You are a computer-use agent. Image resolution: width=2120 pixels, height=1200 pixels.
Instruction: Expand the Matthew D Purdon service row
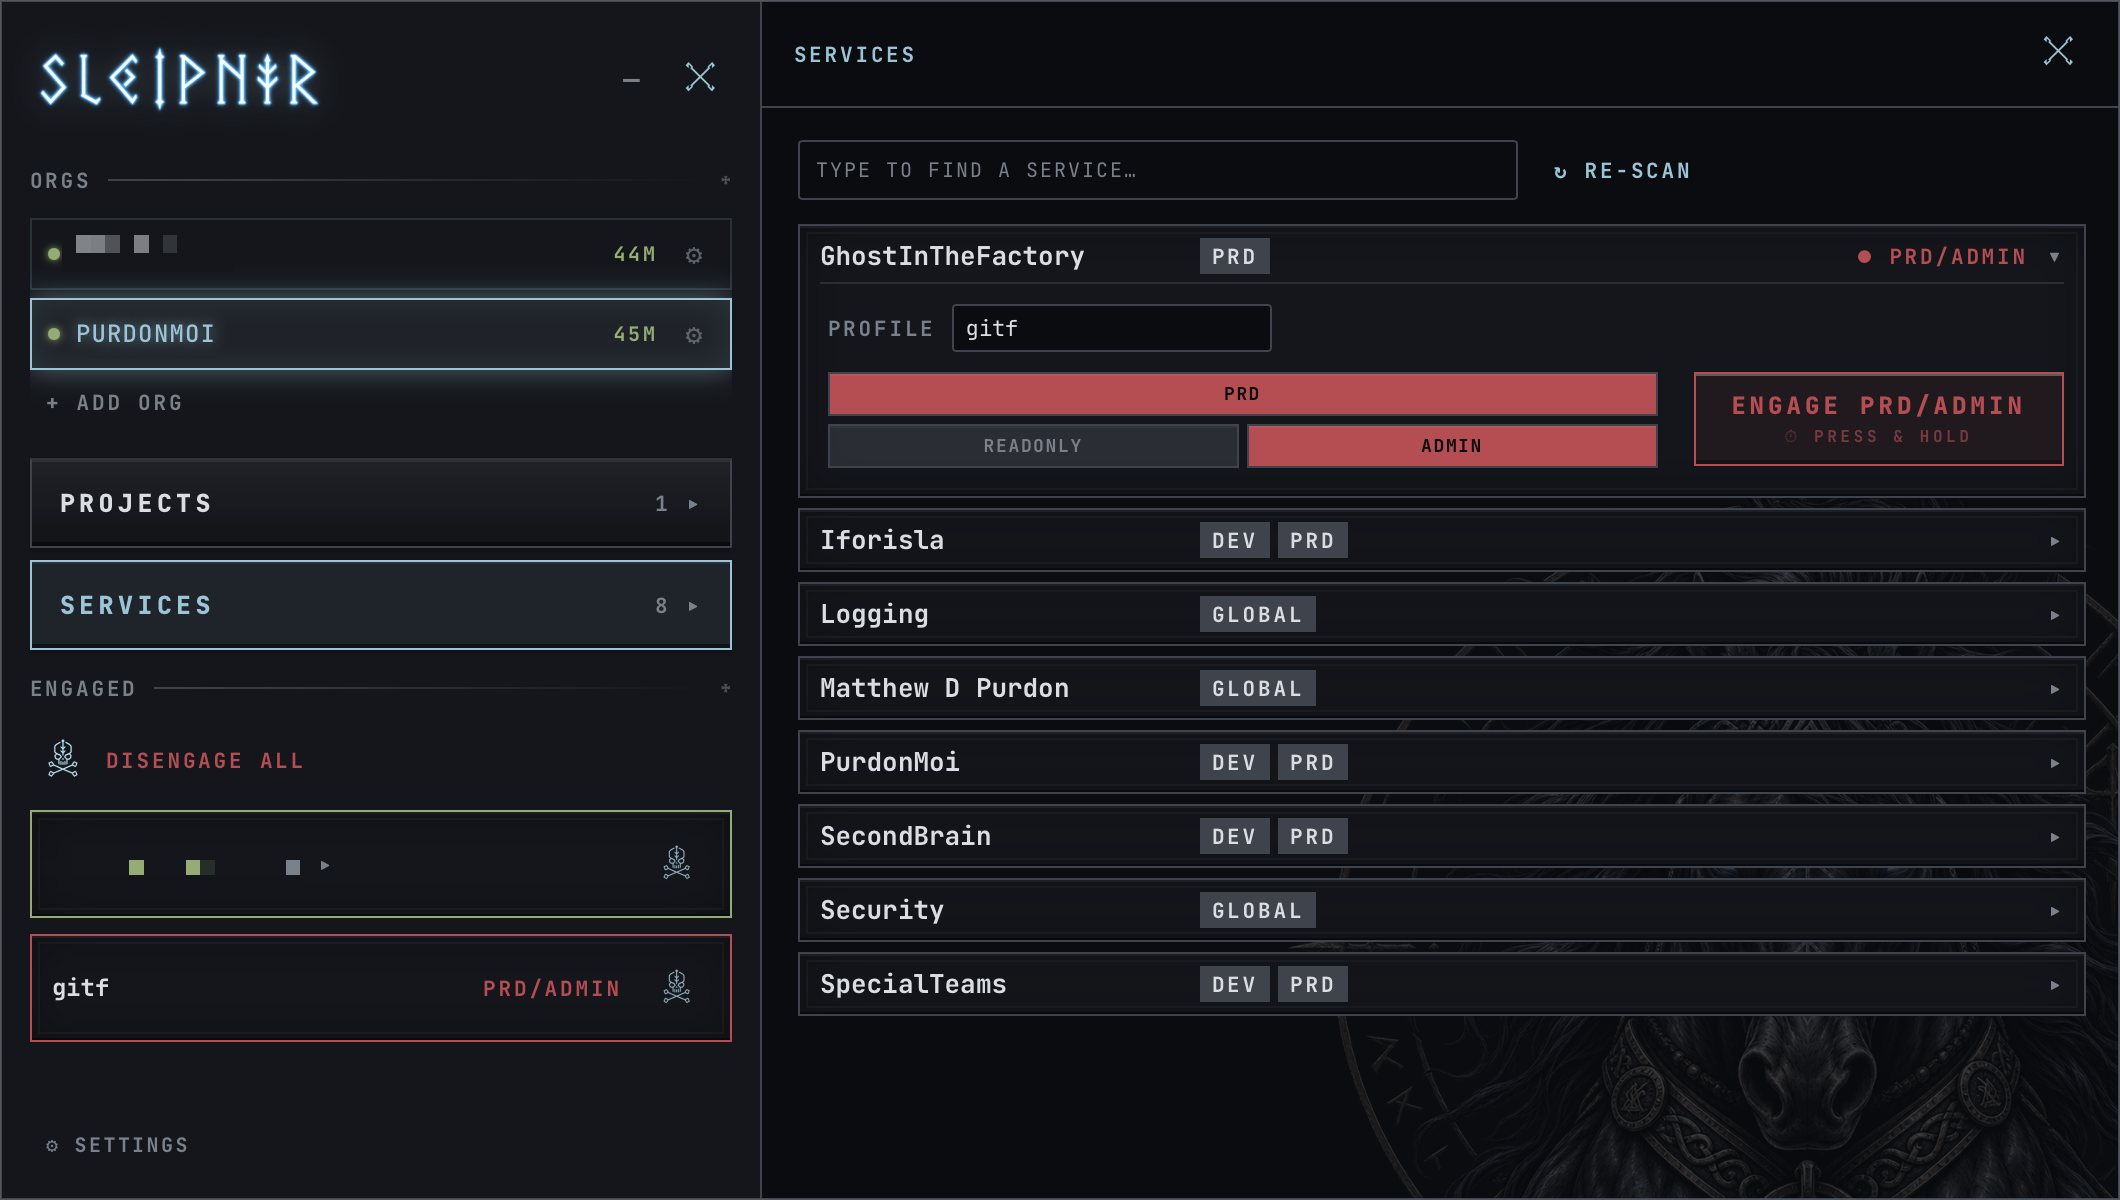pos(2054,689)
